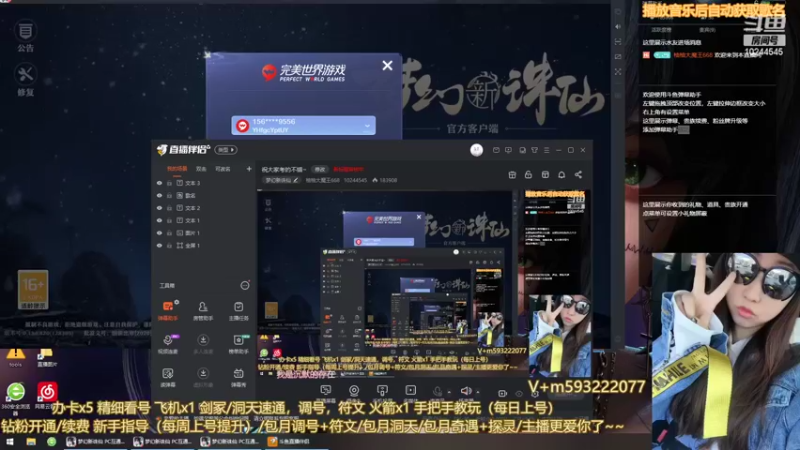Image resolution: width=800 pixels, height=450 pixels.
Task: Open the 弹幕秀 tool
Action: (238, 378)
